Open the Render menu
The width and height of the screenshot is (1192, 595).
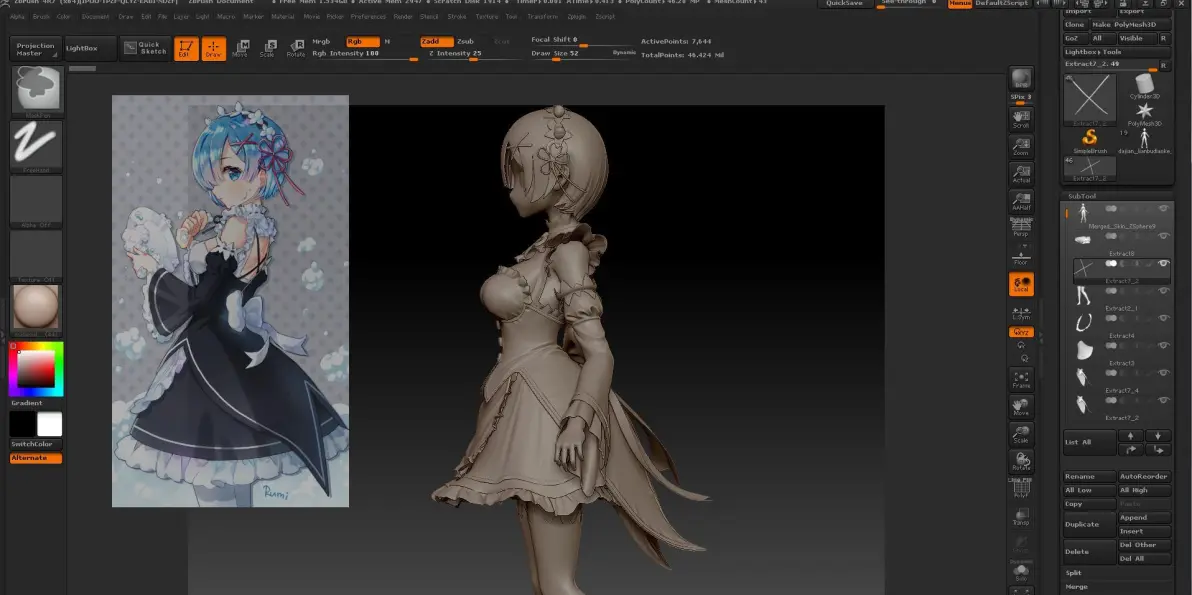tap(403, 17)
